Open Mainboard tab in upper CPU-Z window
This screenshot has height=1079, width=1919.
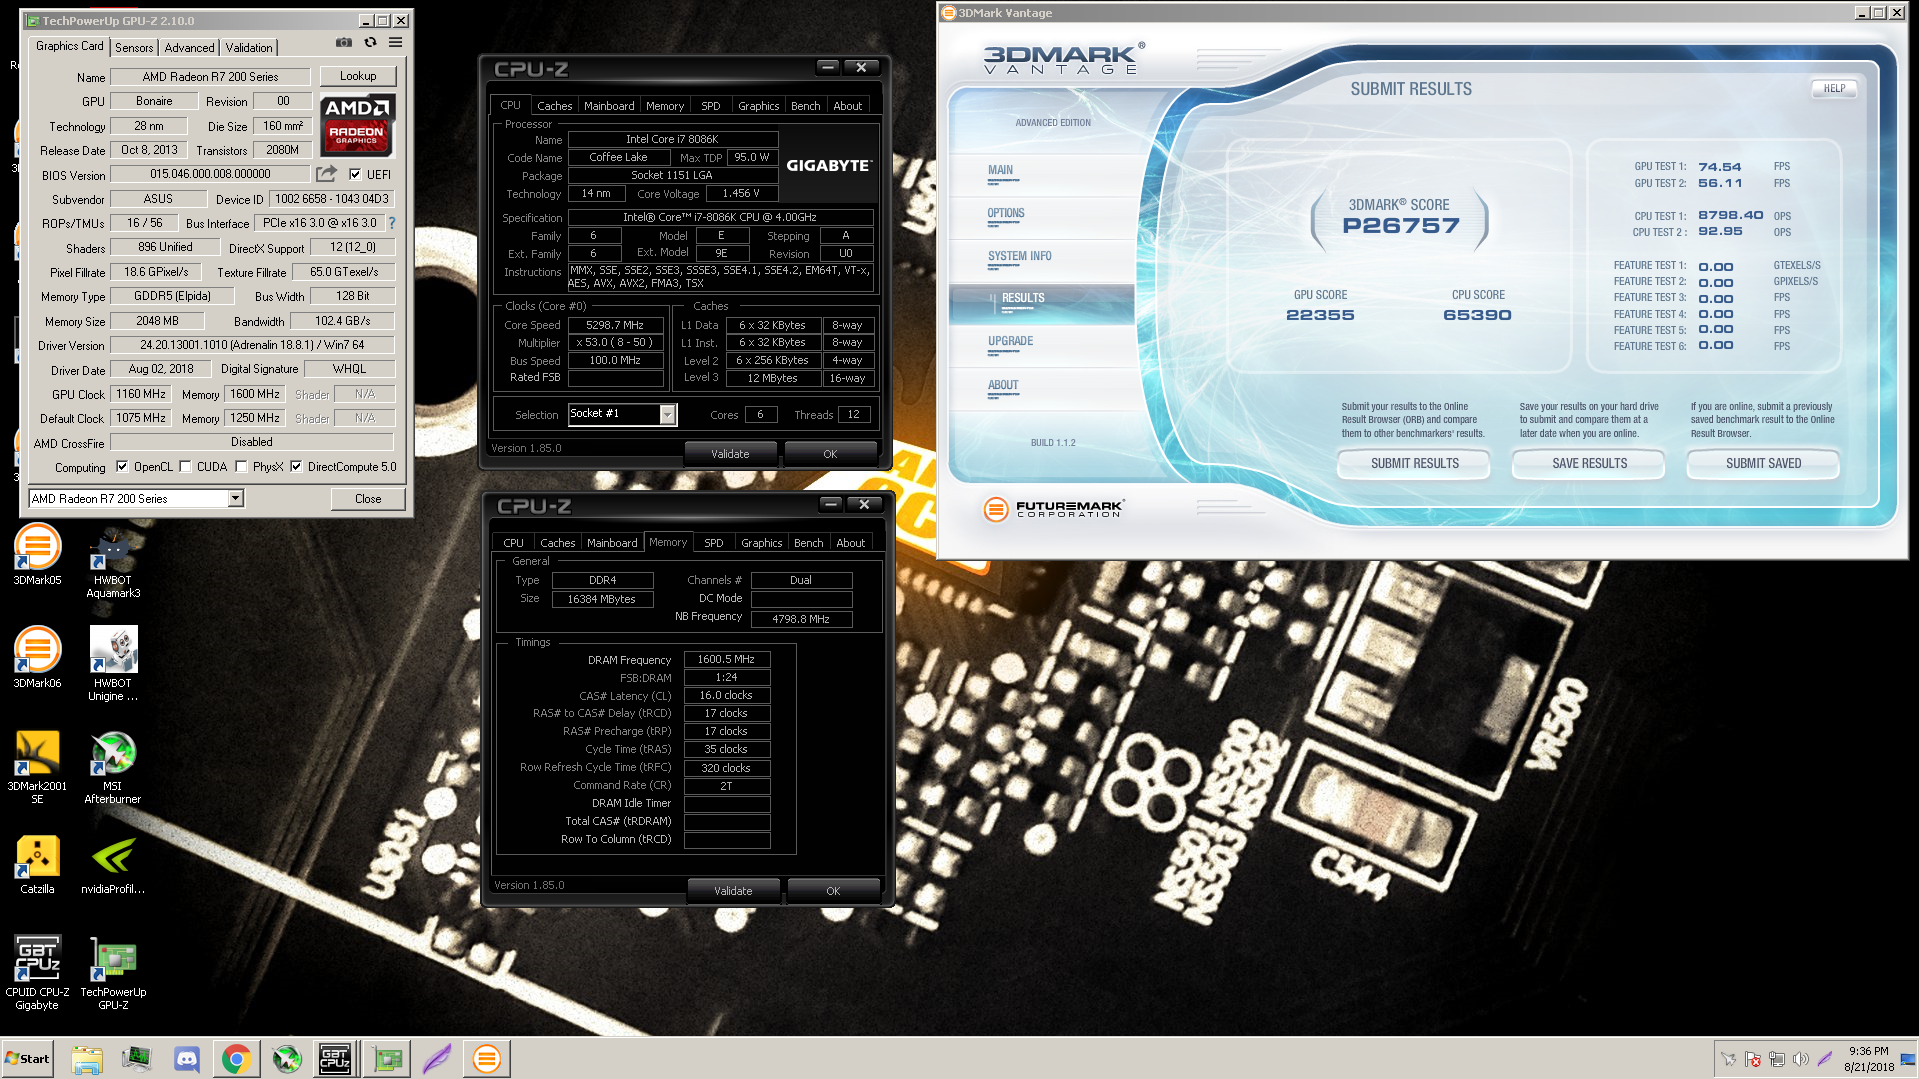pos(609,106)
